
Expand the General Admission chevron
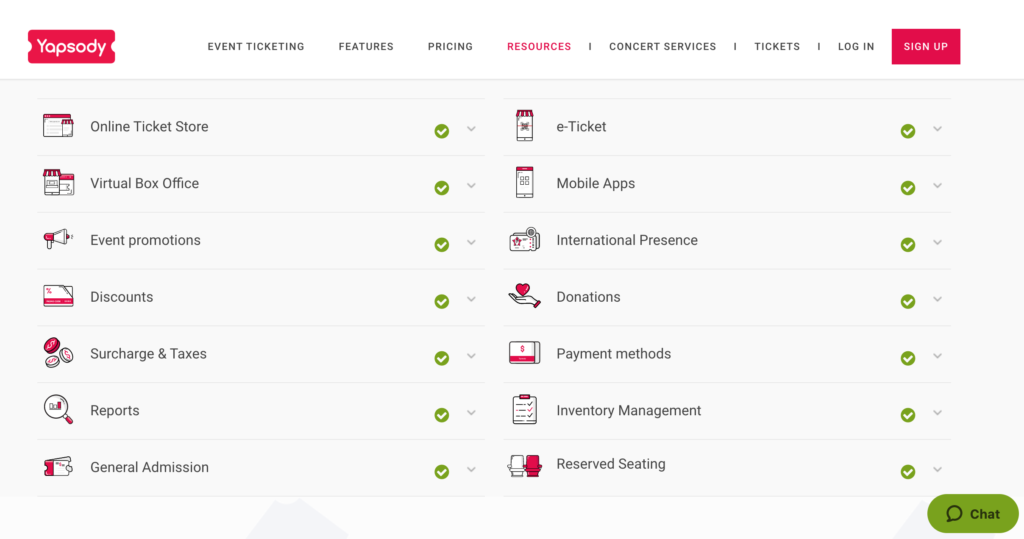click(x=471, y=470)
